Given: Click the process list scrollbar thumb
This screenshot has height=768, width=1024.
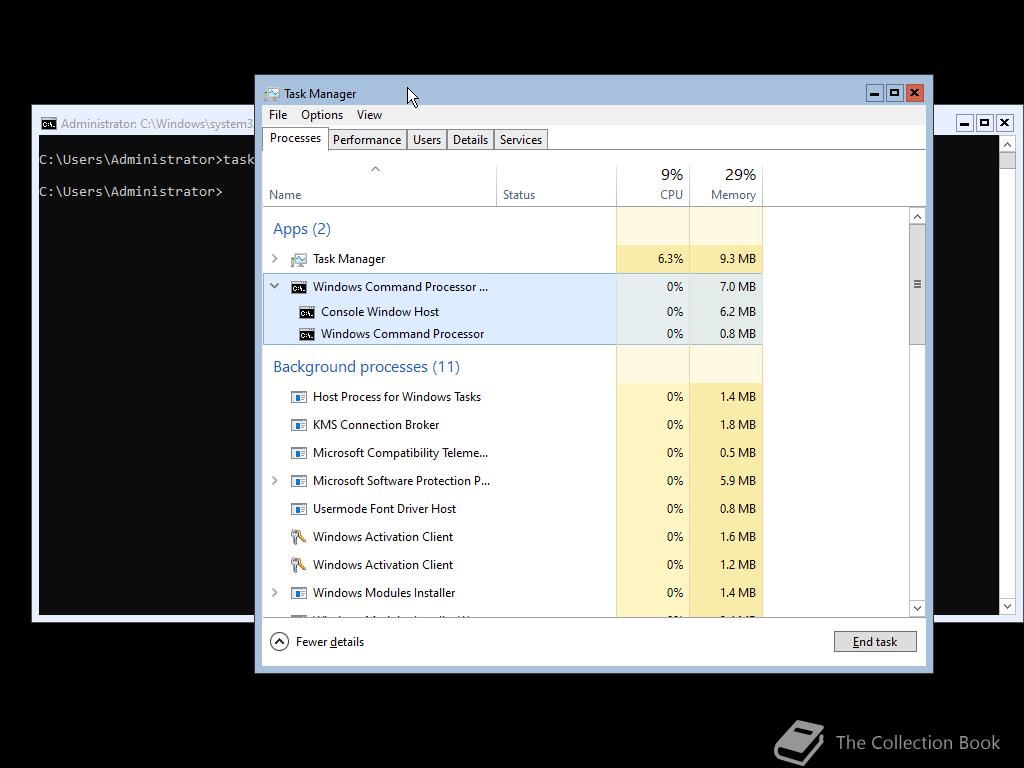Looking at the screenshot, I should tap(917, 284).
